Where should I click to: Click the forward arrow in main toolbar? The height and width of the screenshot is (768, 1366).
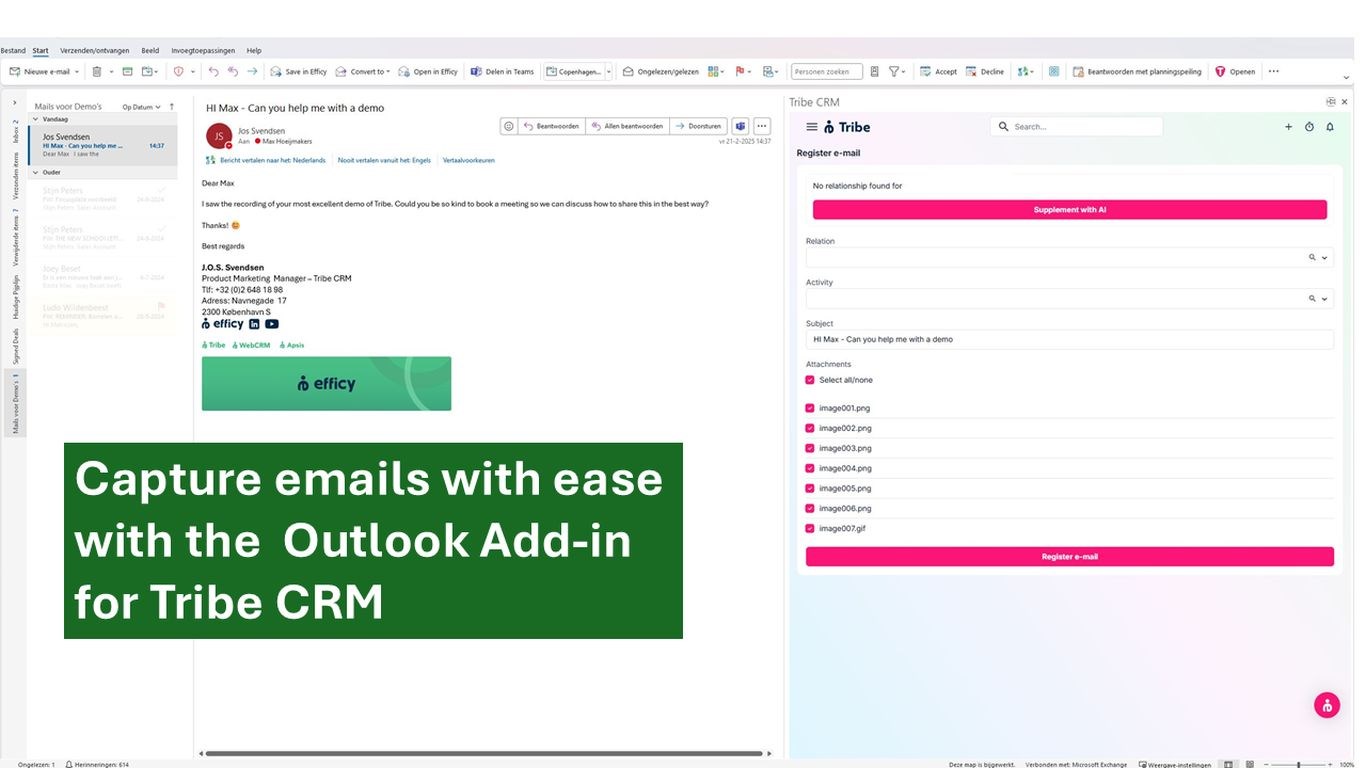(252, 72)
